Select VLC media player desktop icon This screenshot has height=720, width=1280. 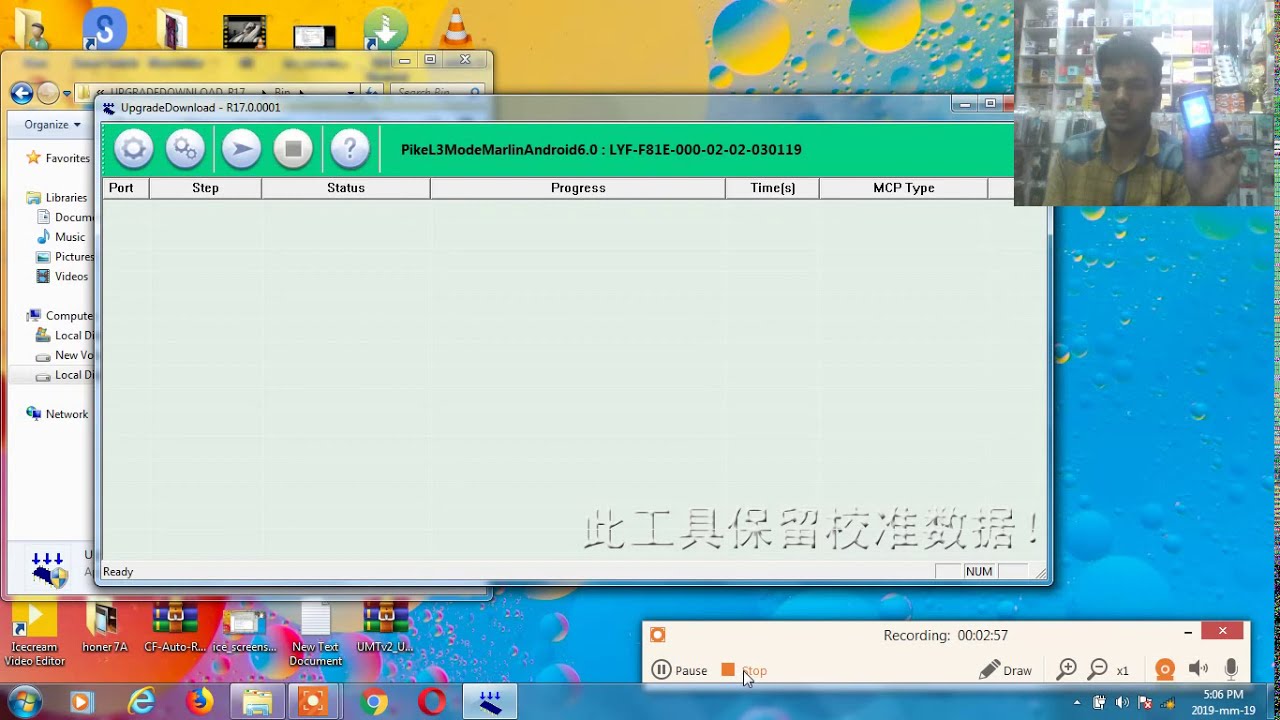pos(456,28)
